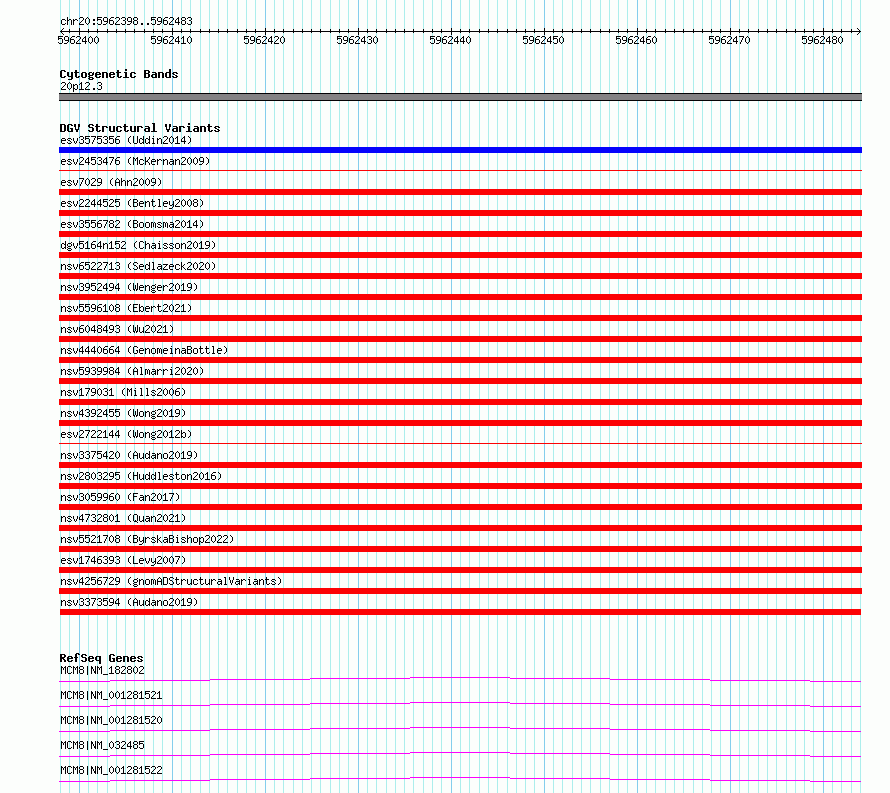Click ruler position 5962420
This screenshot has height=793, width=890.
(265, 40)
